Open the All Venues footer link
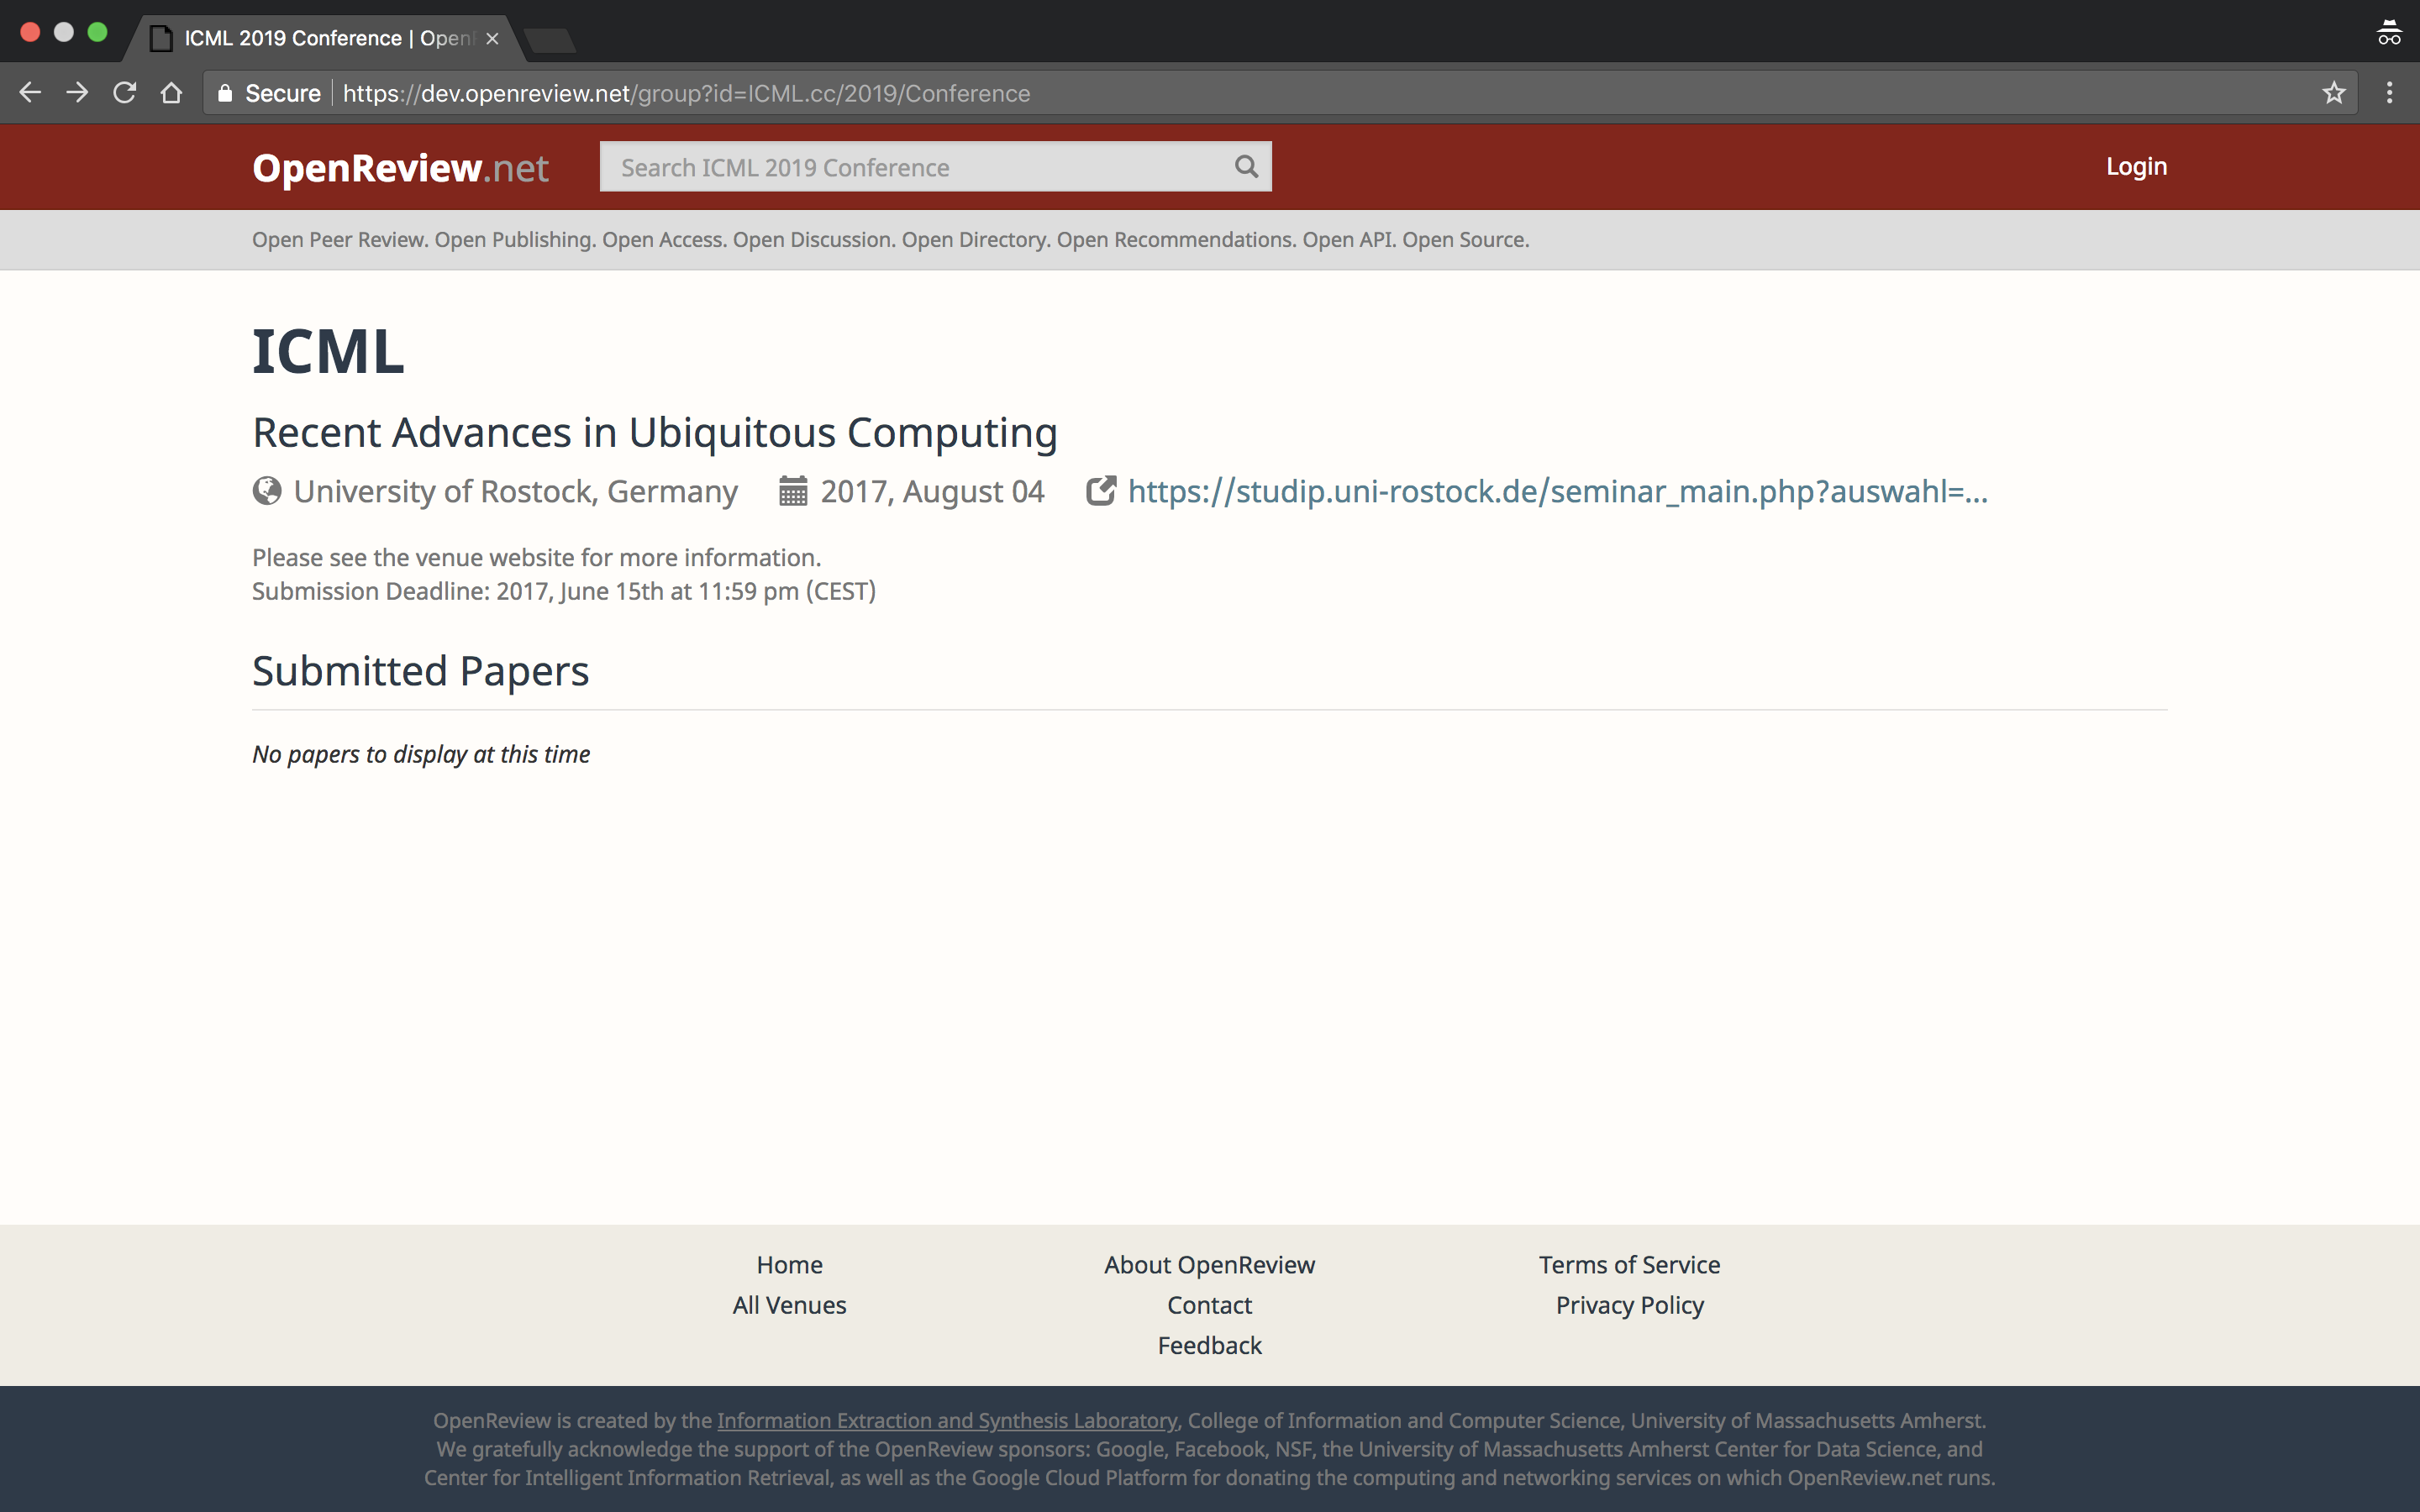This screenshot has height=1512, width=2420. click(789, 1305)
